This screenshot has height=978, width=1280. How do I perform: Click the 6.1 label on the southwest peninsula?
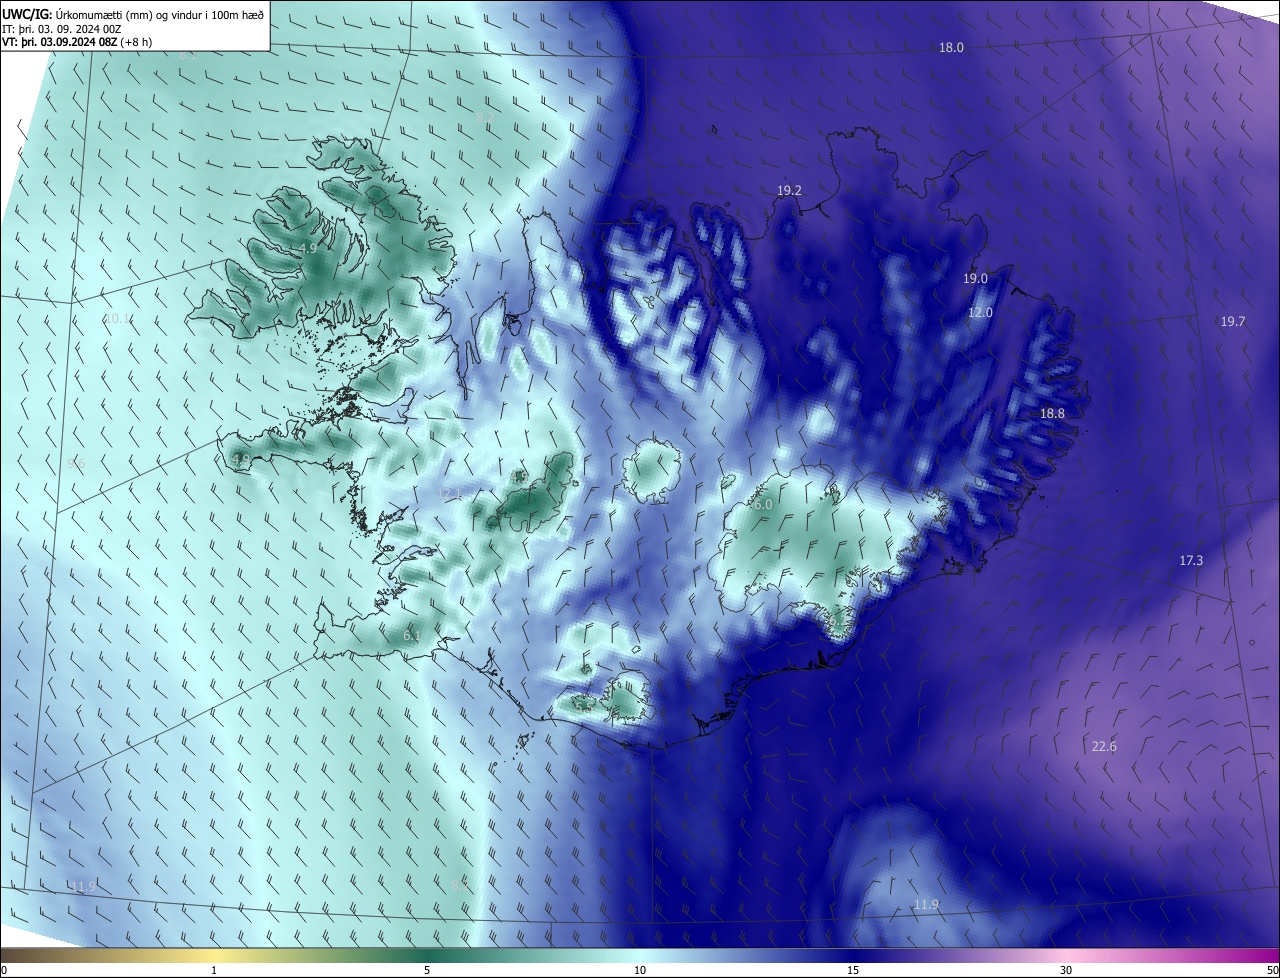[412, 636]
